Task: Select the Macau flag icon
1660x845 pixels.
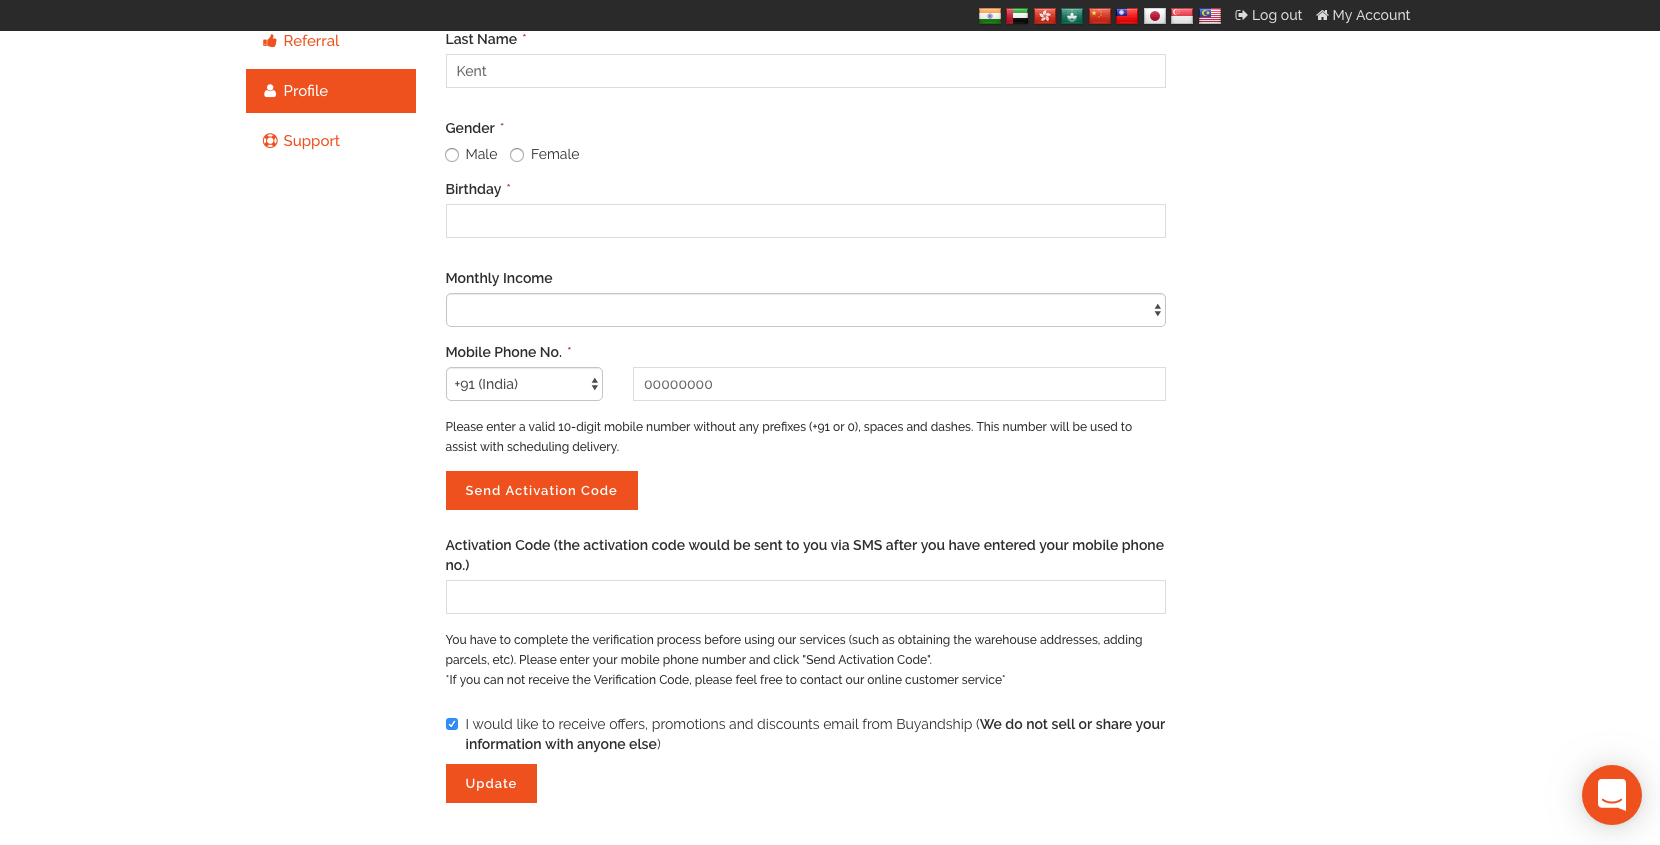Action: (1072, 15)
